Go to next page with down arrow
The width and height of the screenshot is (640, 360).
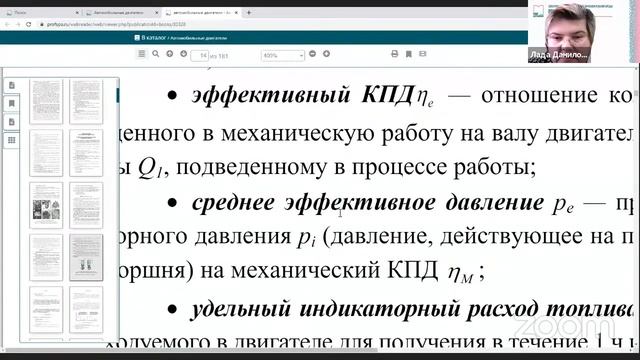click(x=184, y=54)
